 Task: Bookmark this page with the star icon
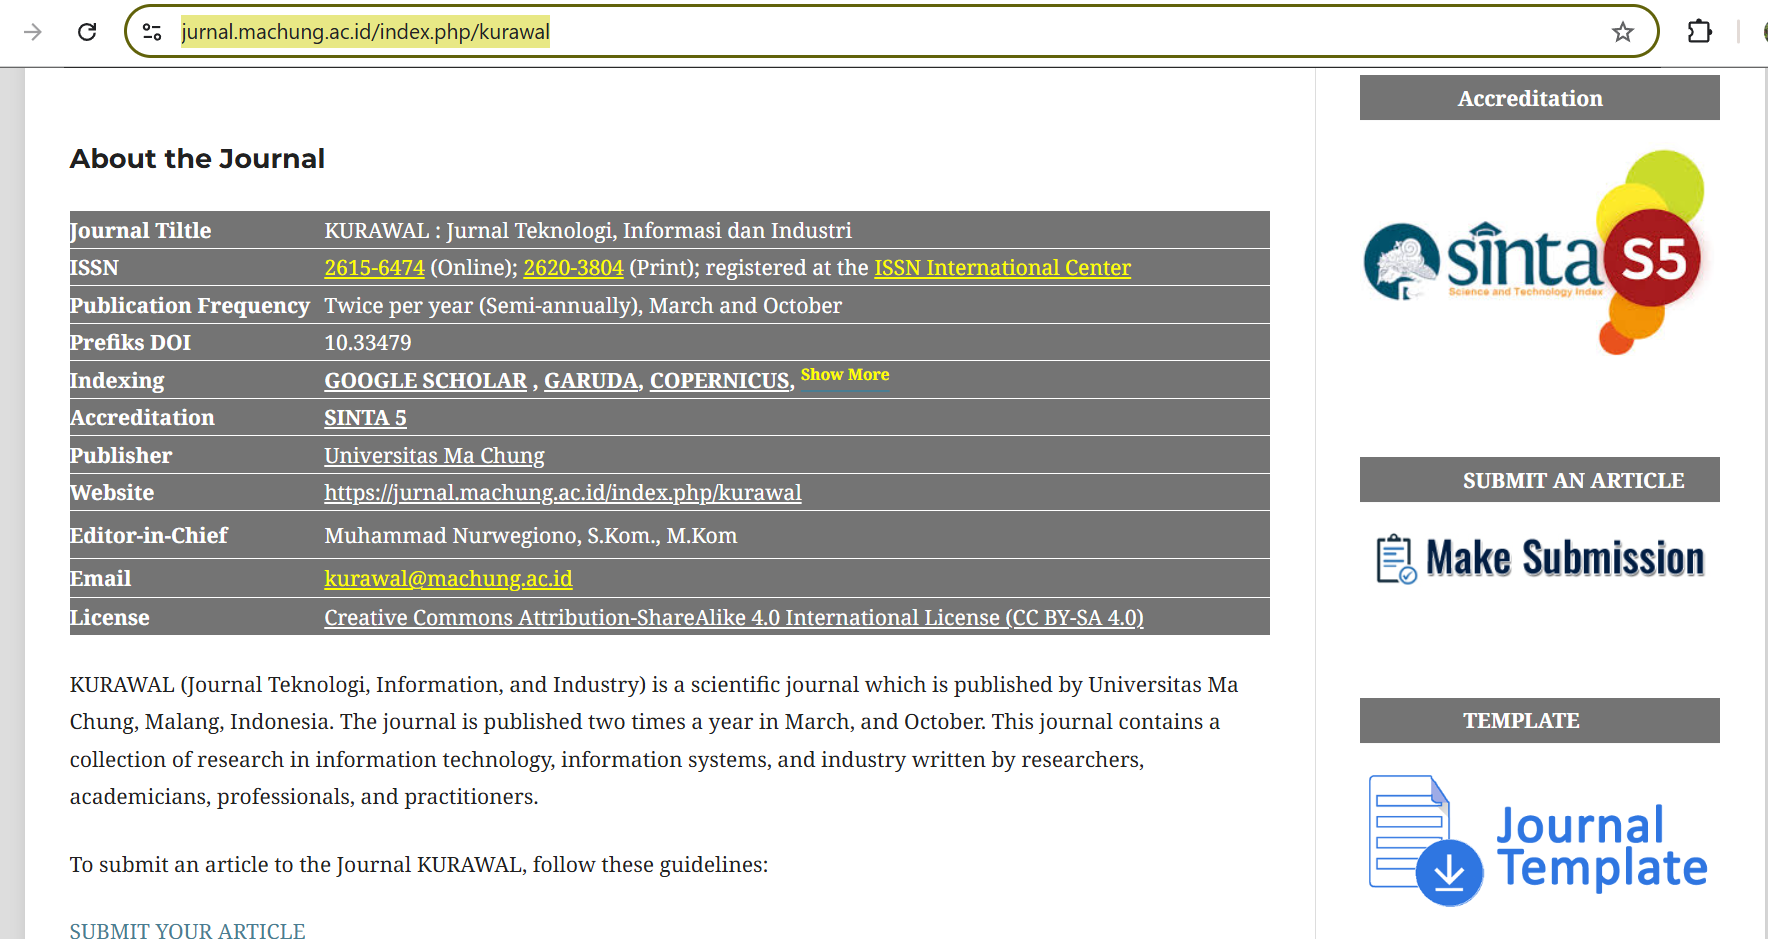tap(1622, 32)
